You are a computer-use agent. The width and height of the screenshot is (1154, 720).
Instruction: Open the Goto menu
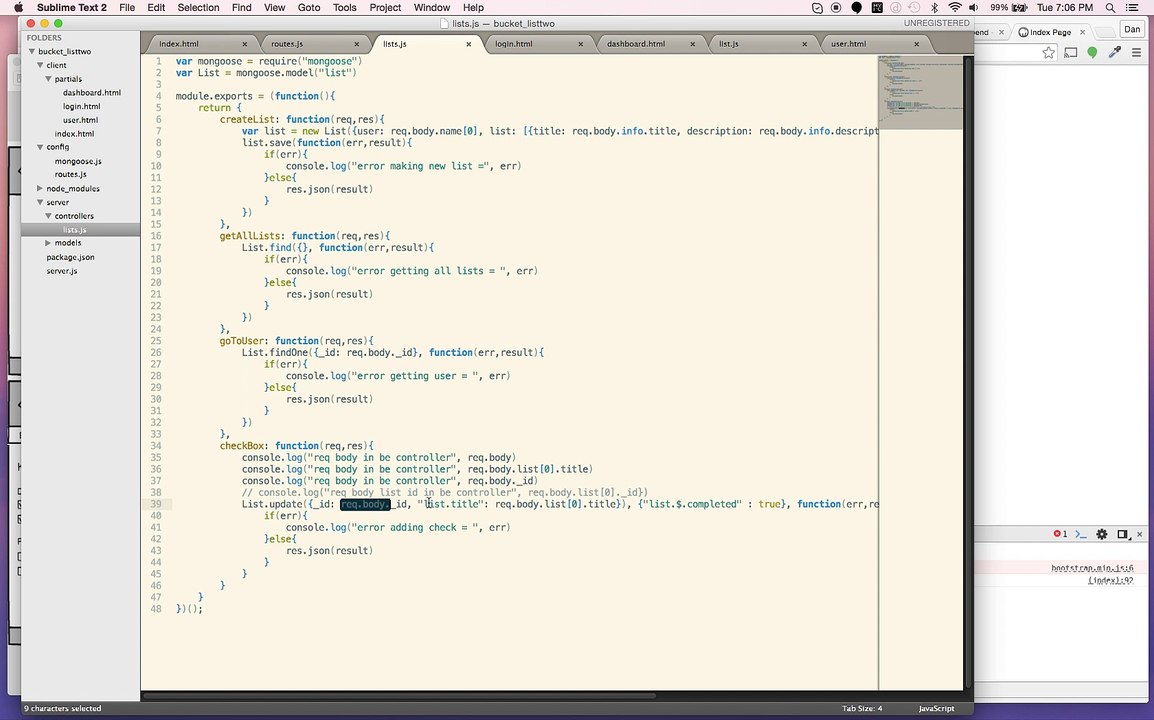pos(308,7)
